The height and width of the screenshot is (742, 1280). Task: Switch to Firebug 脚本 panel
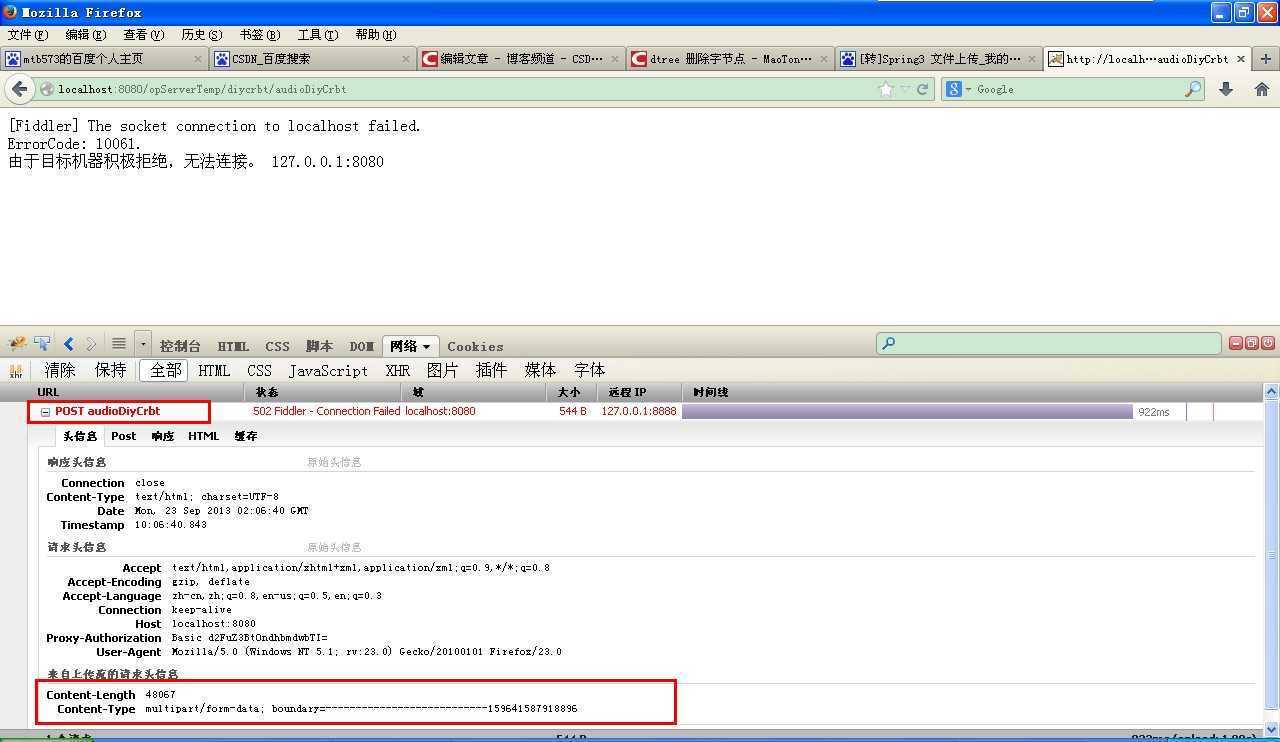pyautogui.click(x=319, y=346)
